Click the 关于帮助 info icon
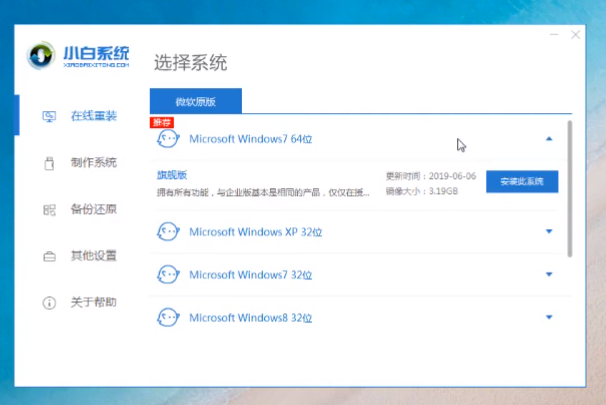The image size is (606, 405). click(49, 302)
